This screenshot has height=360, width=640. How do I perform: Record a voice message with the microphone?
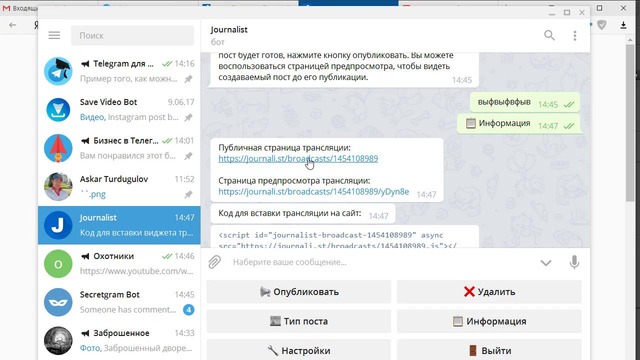coord(574,262)
